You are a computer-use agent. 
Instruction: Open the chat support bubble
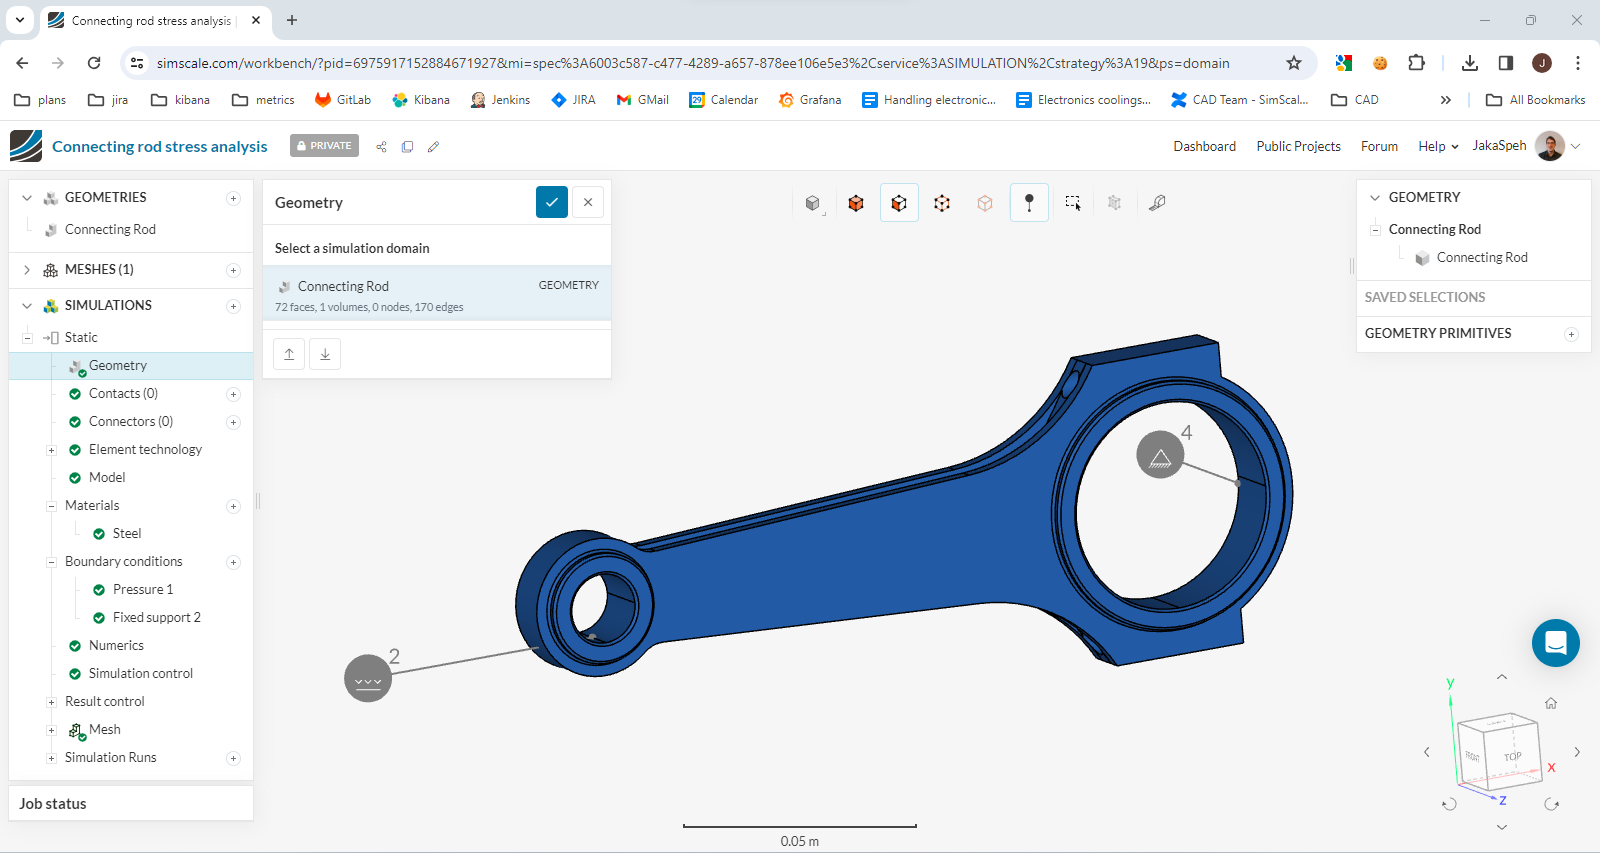(x=1555, y=643)
